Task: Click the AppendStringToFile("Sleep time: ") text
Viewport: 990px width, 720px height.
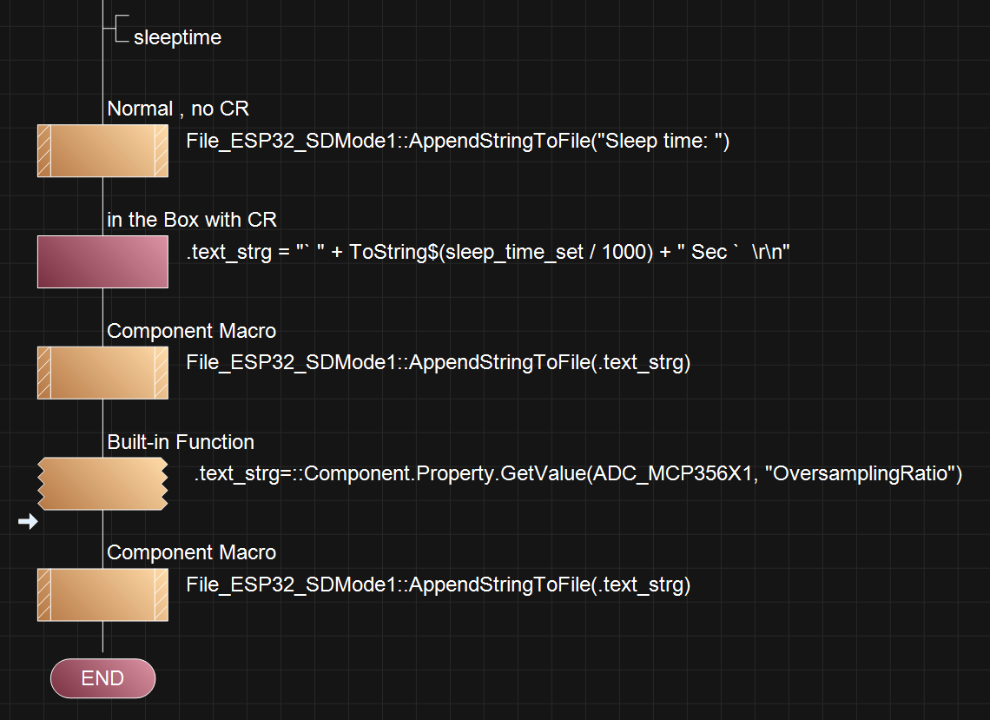Action: point(458,141)
